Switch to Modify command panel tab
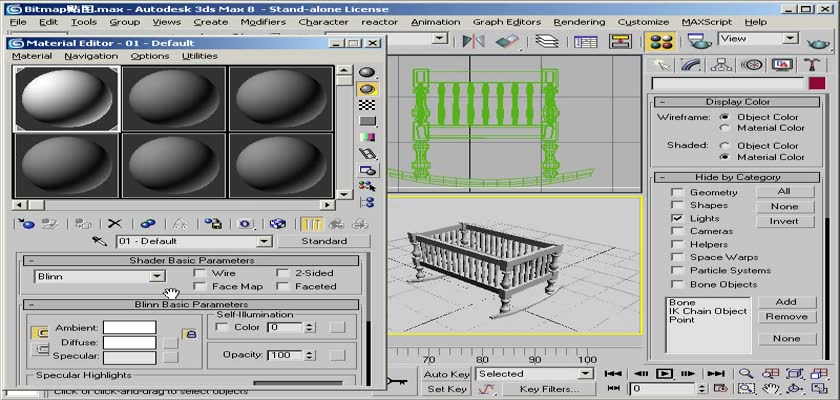 coord(691,65)
